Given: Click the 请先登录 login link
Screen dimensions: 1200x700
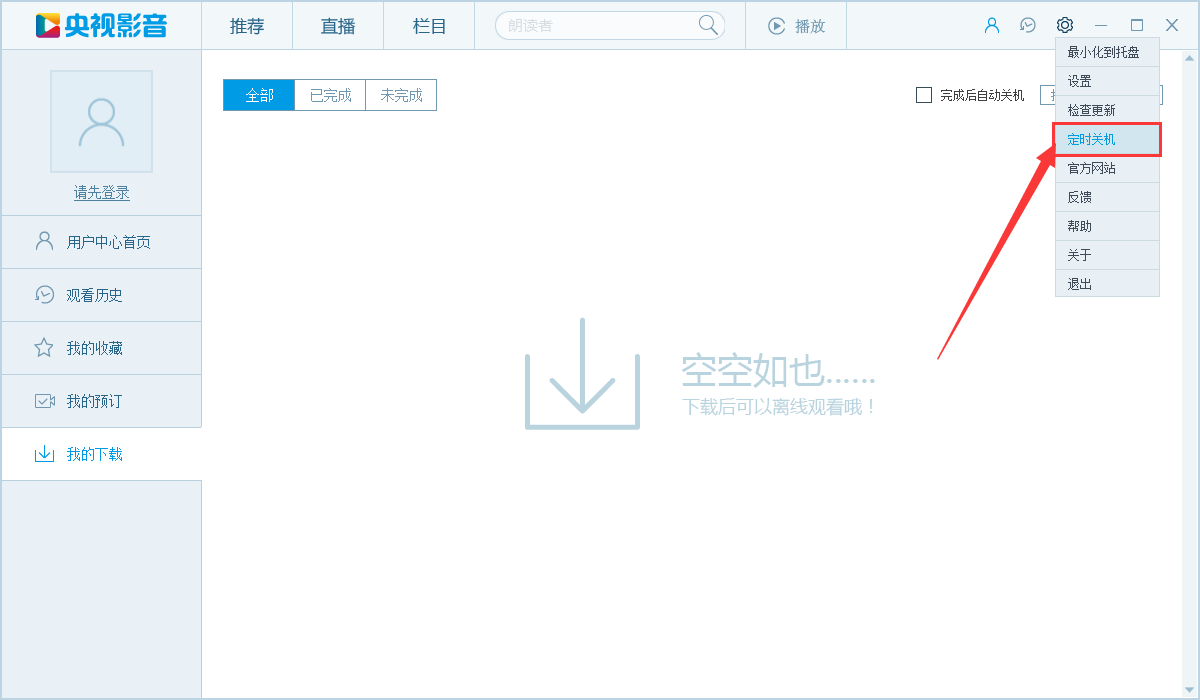Looking at the screenshot, I should pos(100,192).
